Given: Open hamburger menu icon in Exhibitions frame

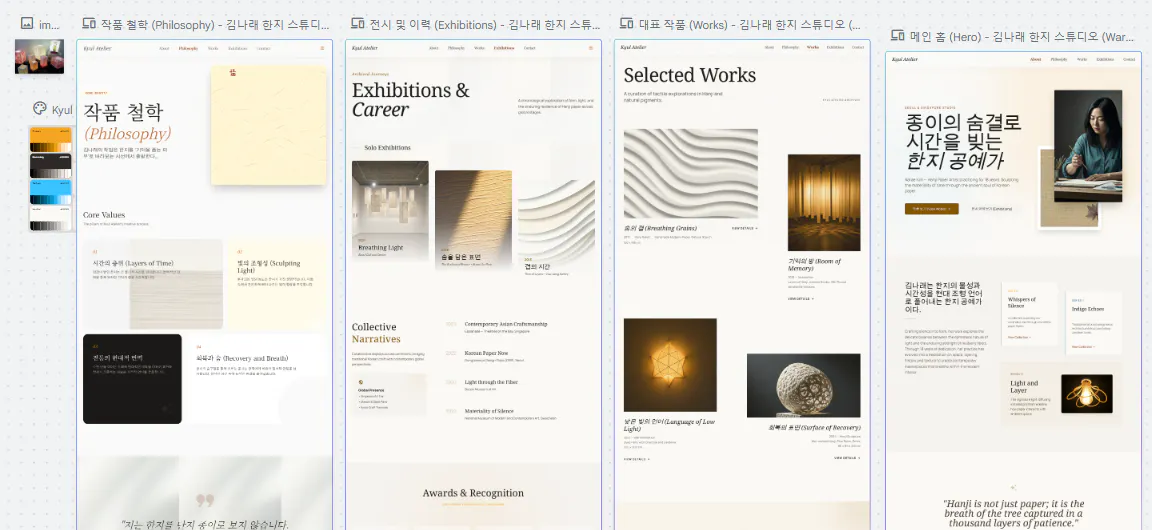Looking at the screenshot, I should [591, 49].
